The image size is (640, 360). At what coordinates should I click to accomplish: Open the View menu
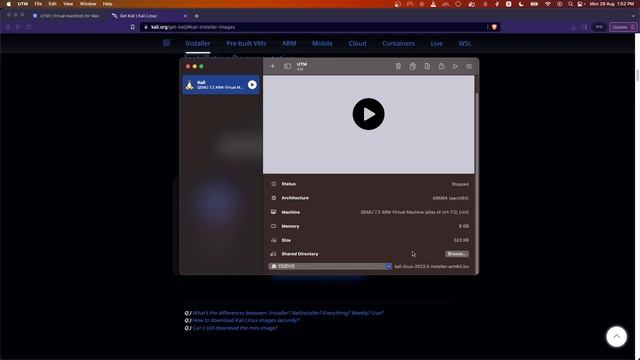68,4
